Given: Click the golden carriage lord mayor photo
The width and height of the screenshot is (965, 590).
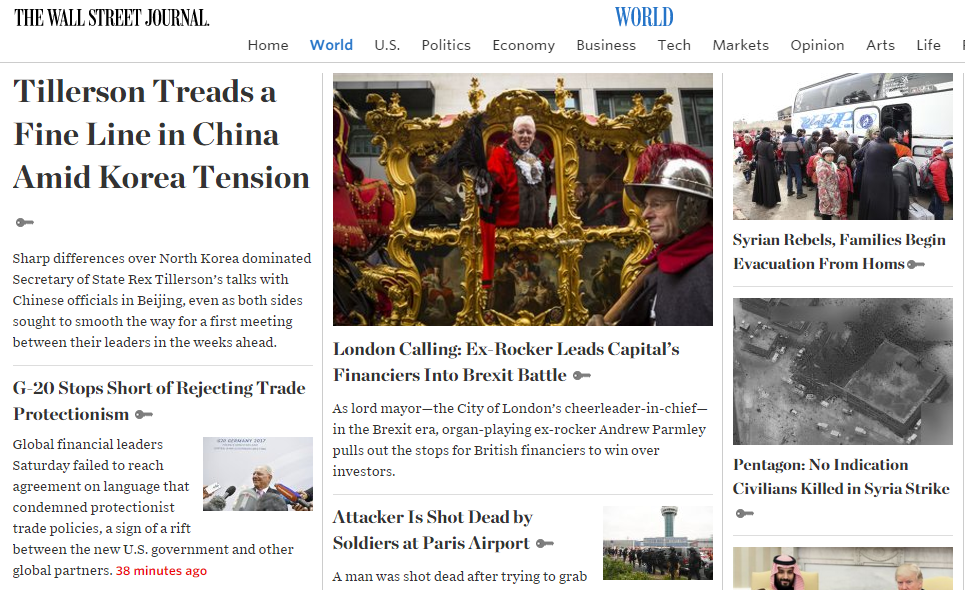Looking at the screenshot, I should click(523, 199).
